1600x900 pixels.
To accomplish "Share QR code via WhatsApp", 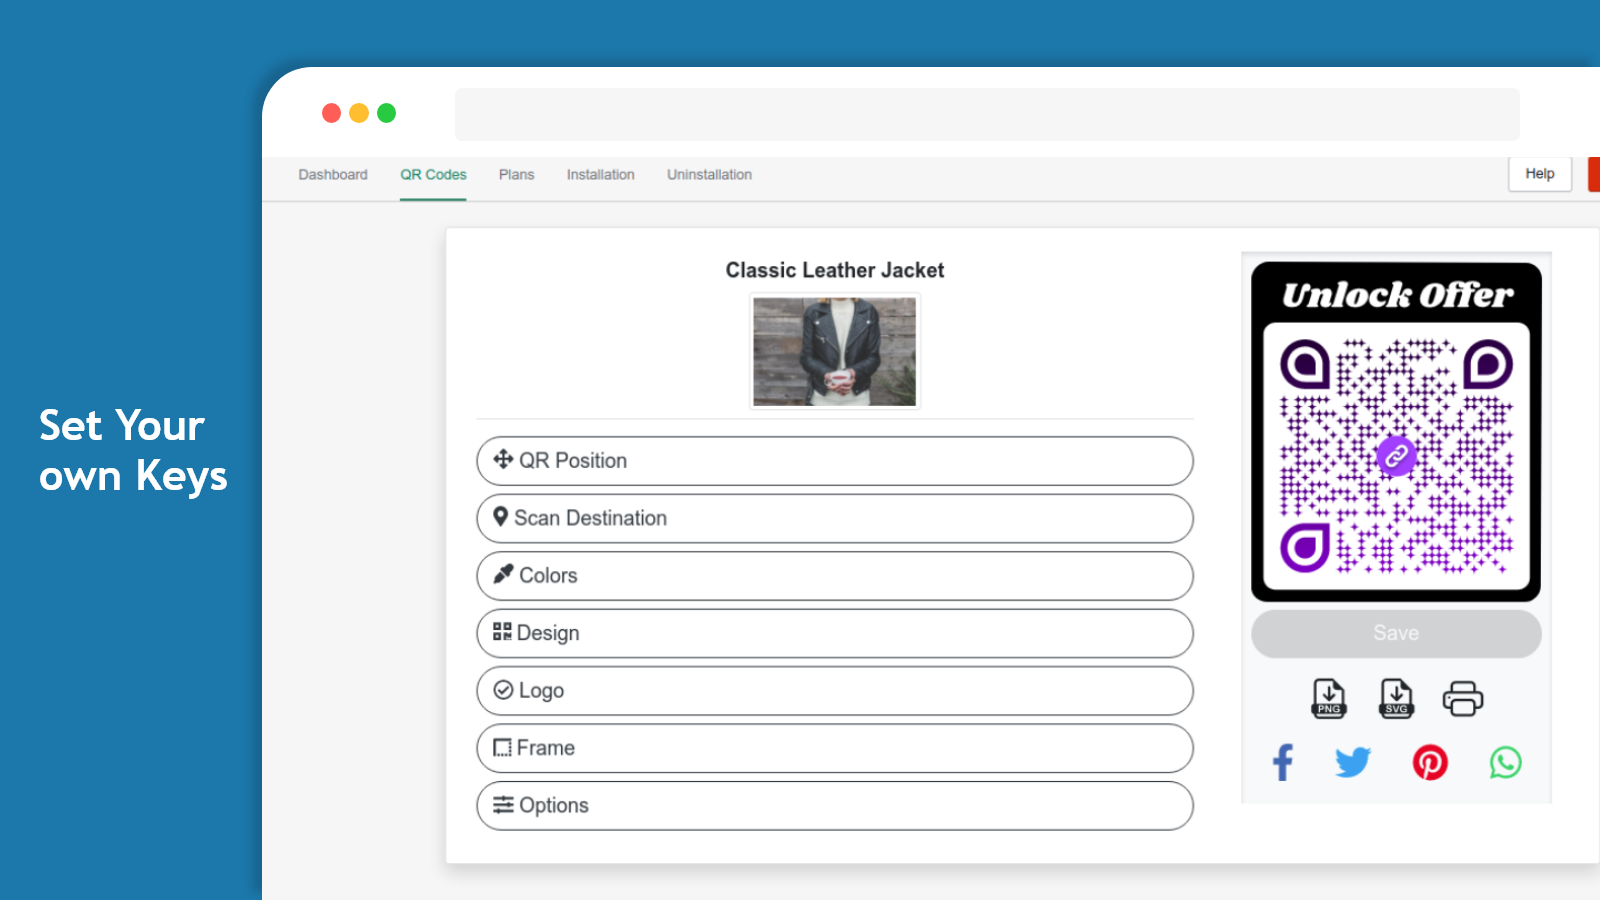I will 1505,762.
